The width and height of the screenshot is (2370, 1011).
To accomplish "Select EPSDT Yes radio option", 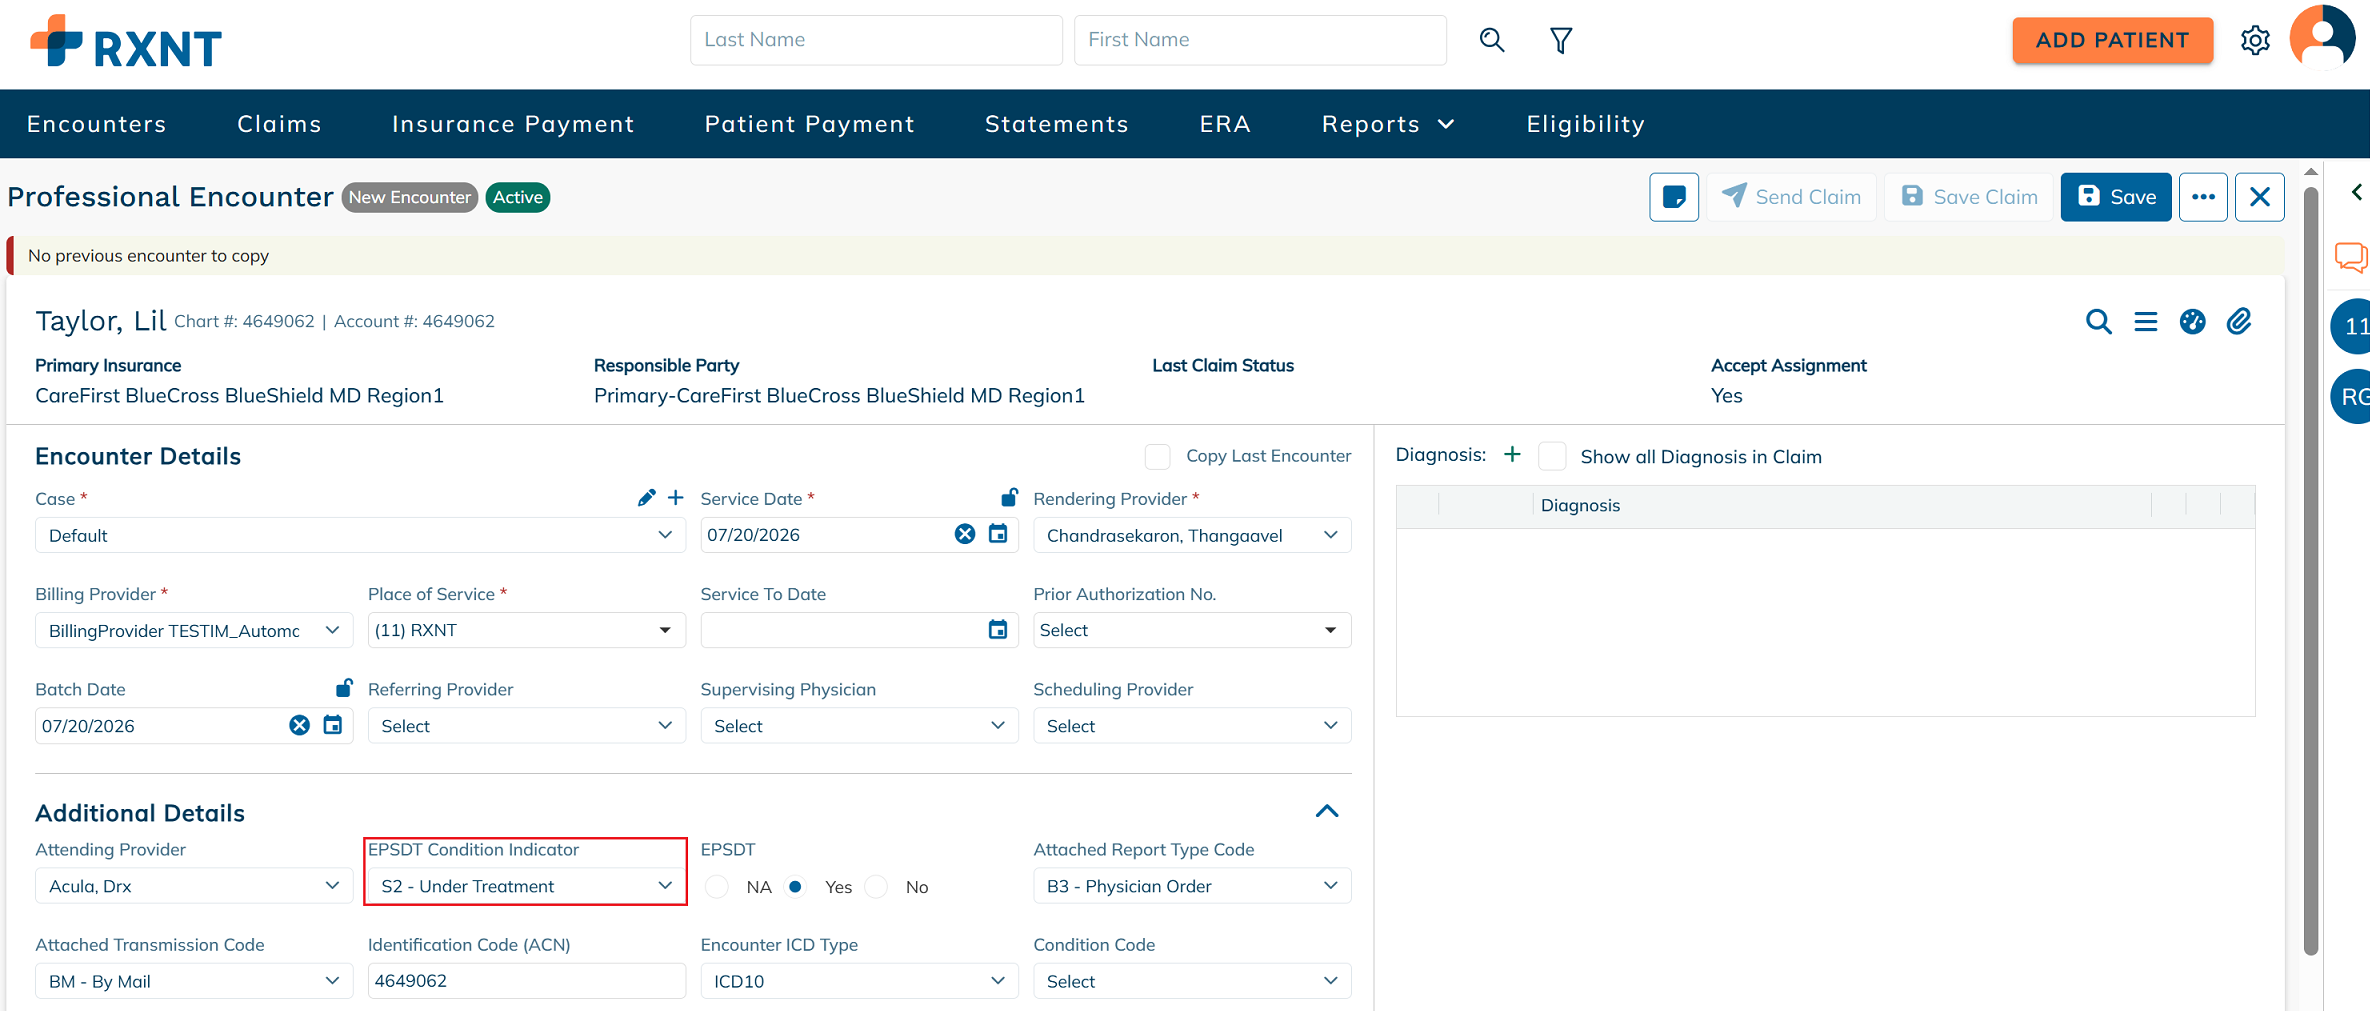I will click(x=795, y=887).
